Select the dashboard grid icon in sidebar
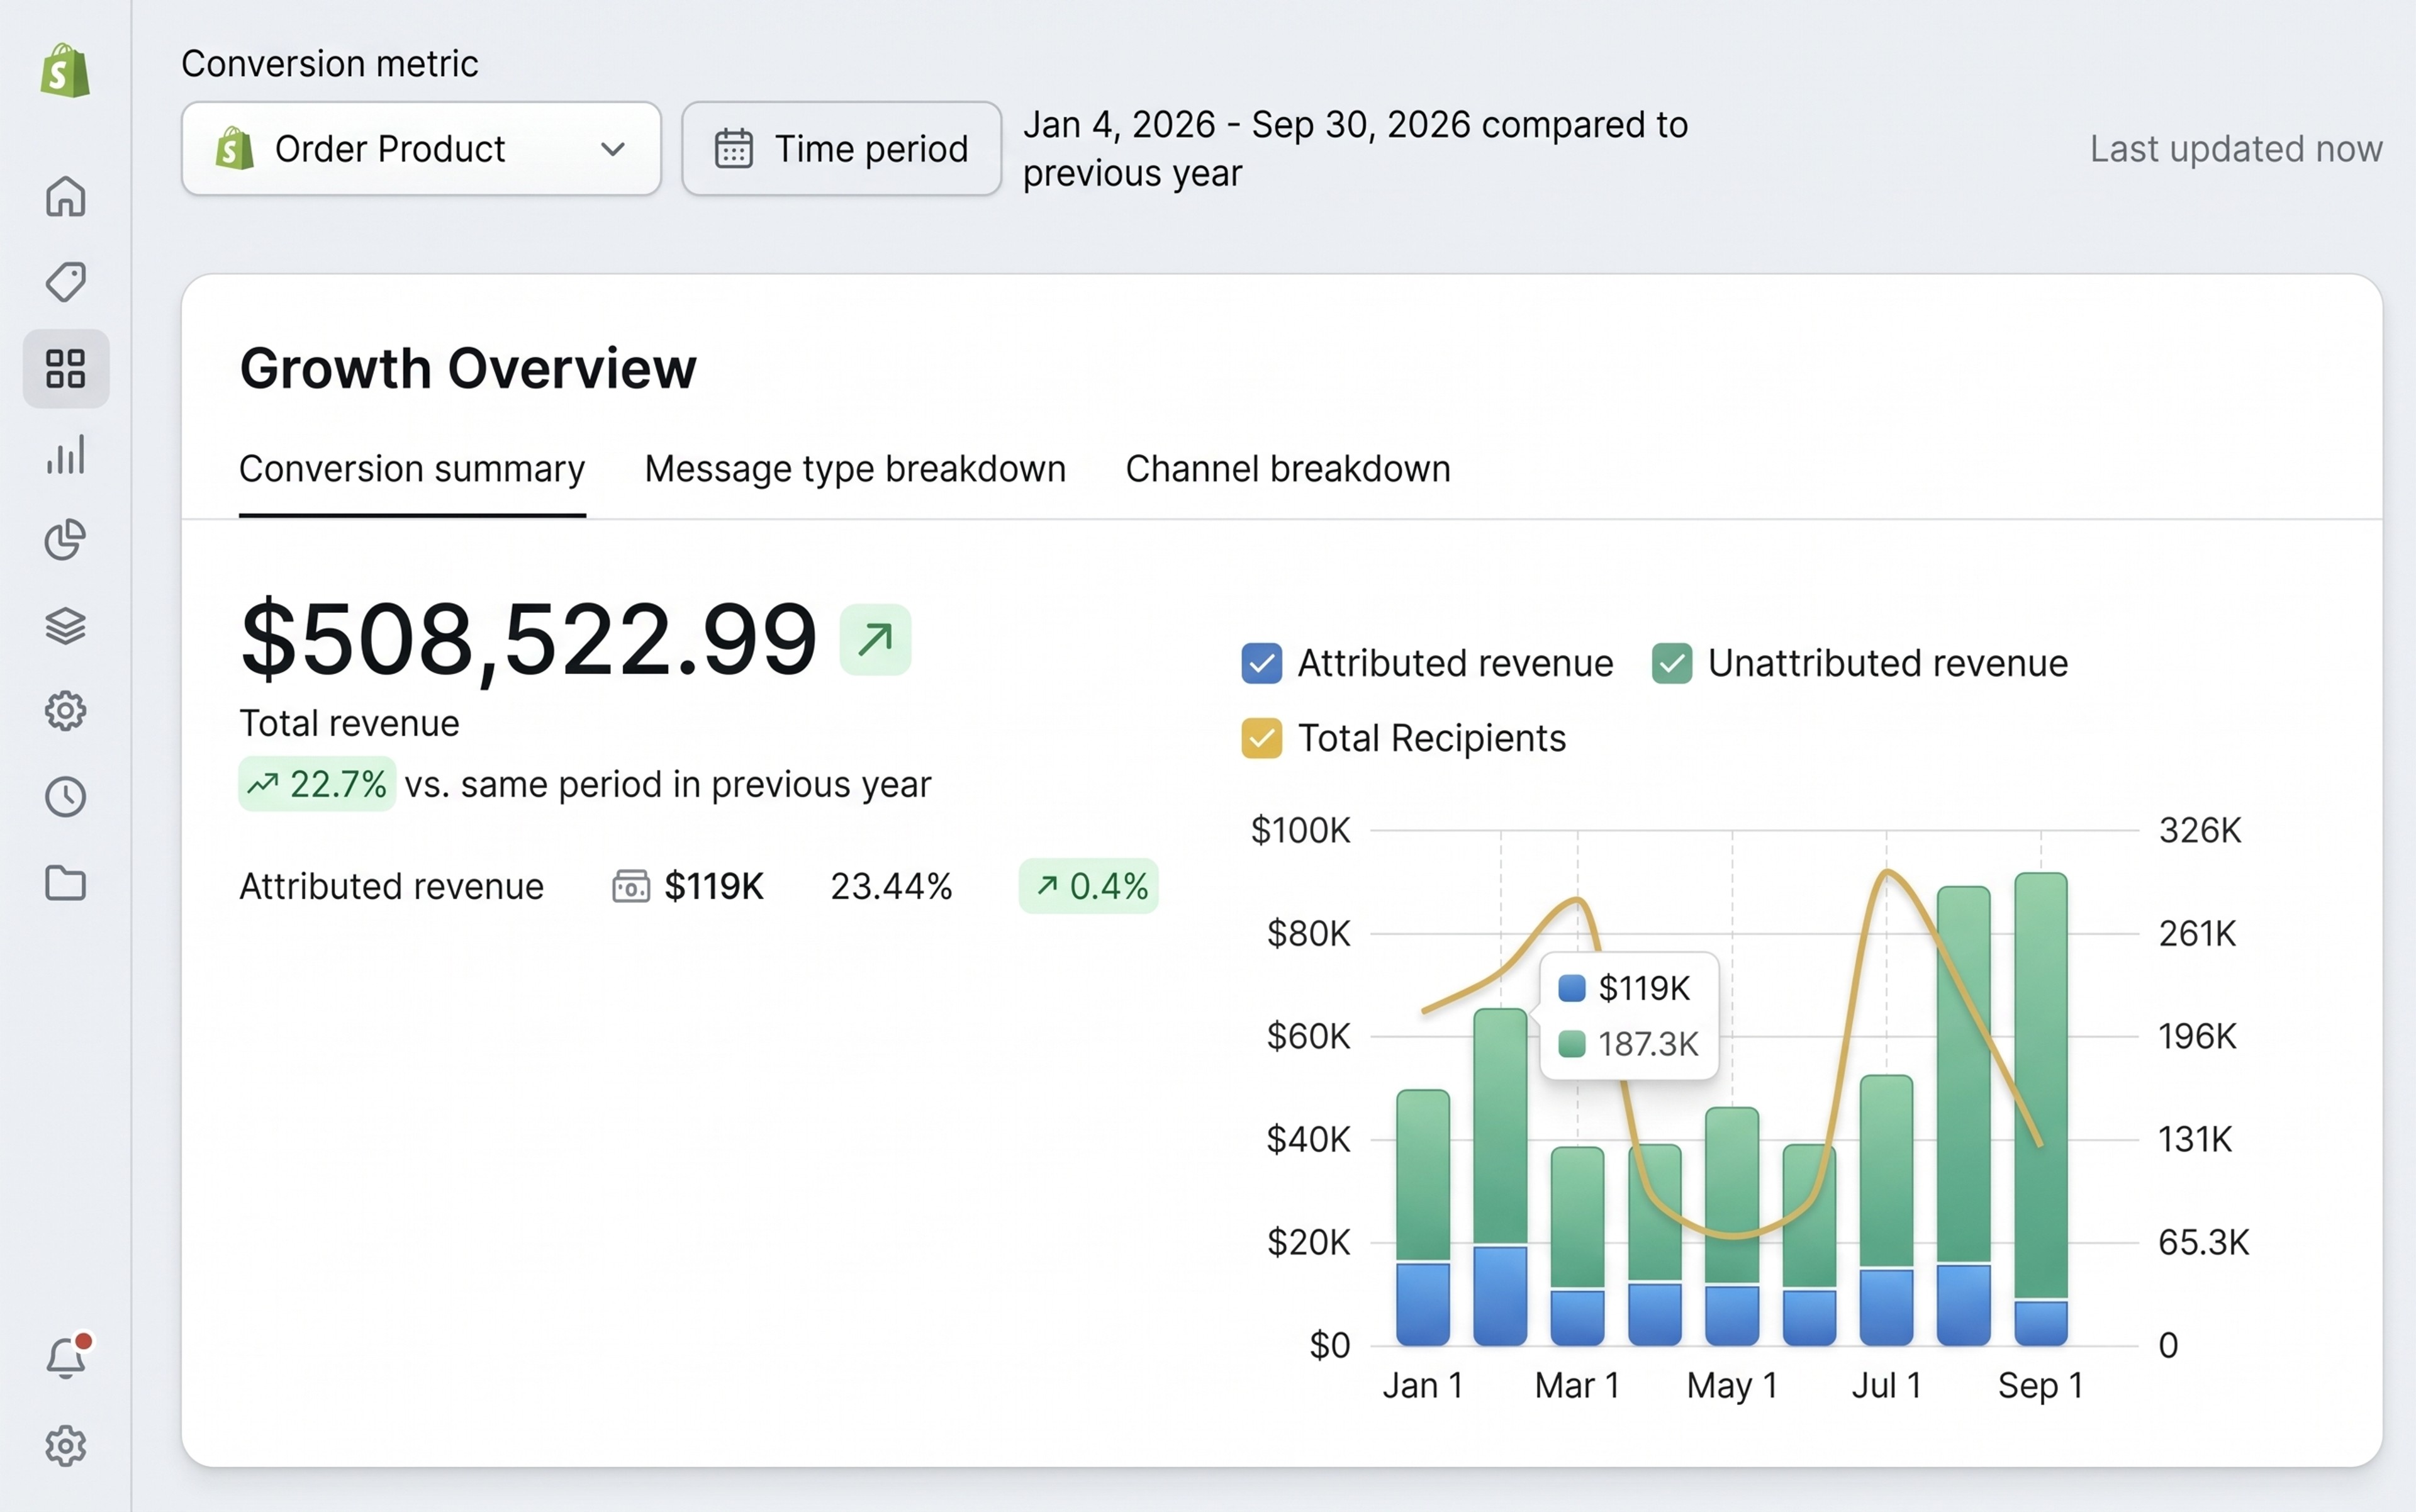The image size is (2416, 1512). [x=65, y=368]
